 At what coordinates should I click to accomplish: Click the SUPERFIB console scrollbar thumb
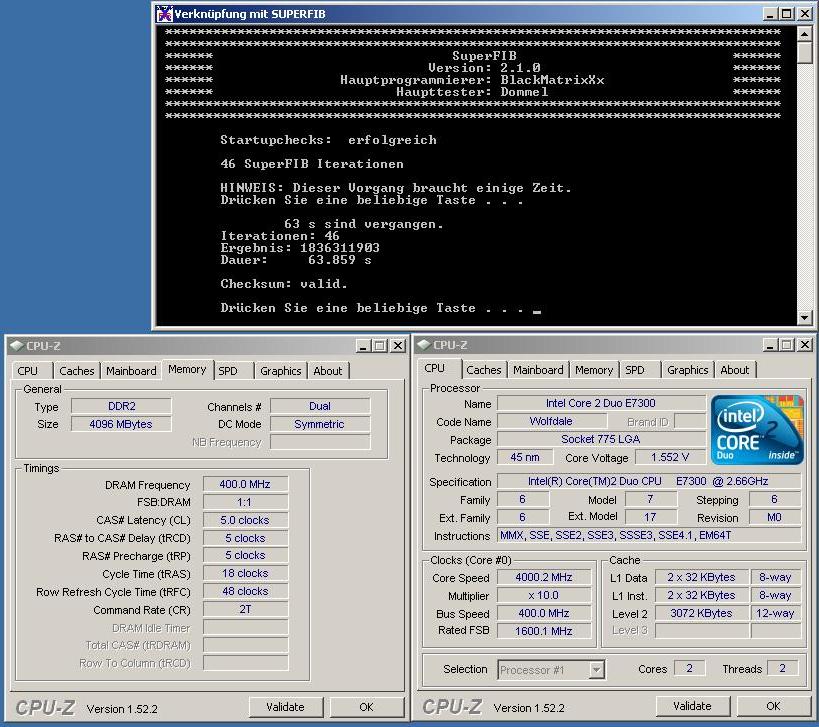tap(804, 53)
